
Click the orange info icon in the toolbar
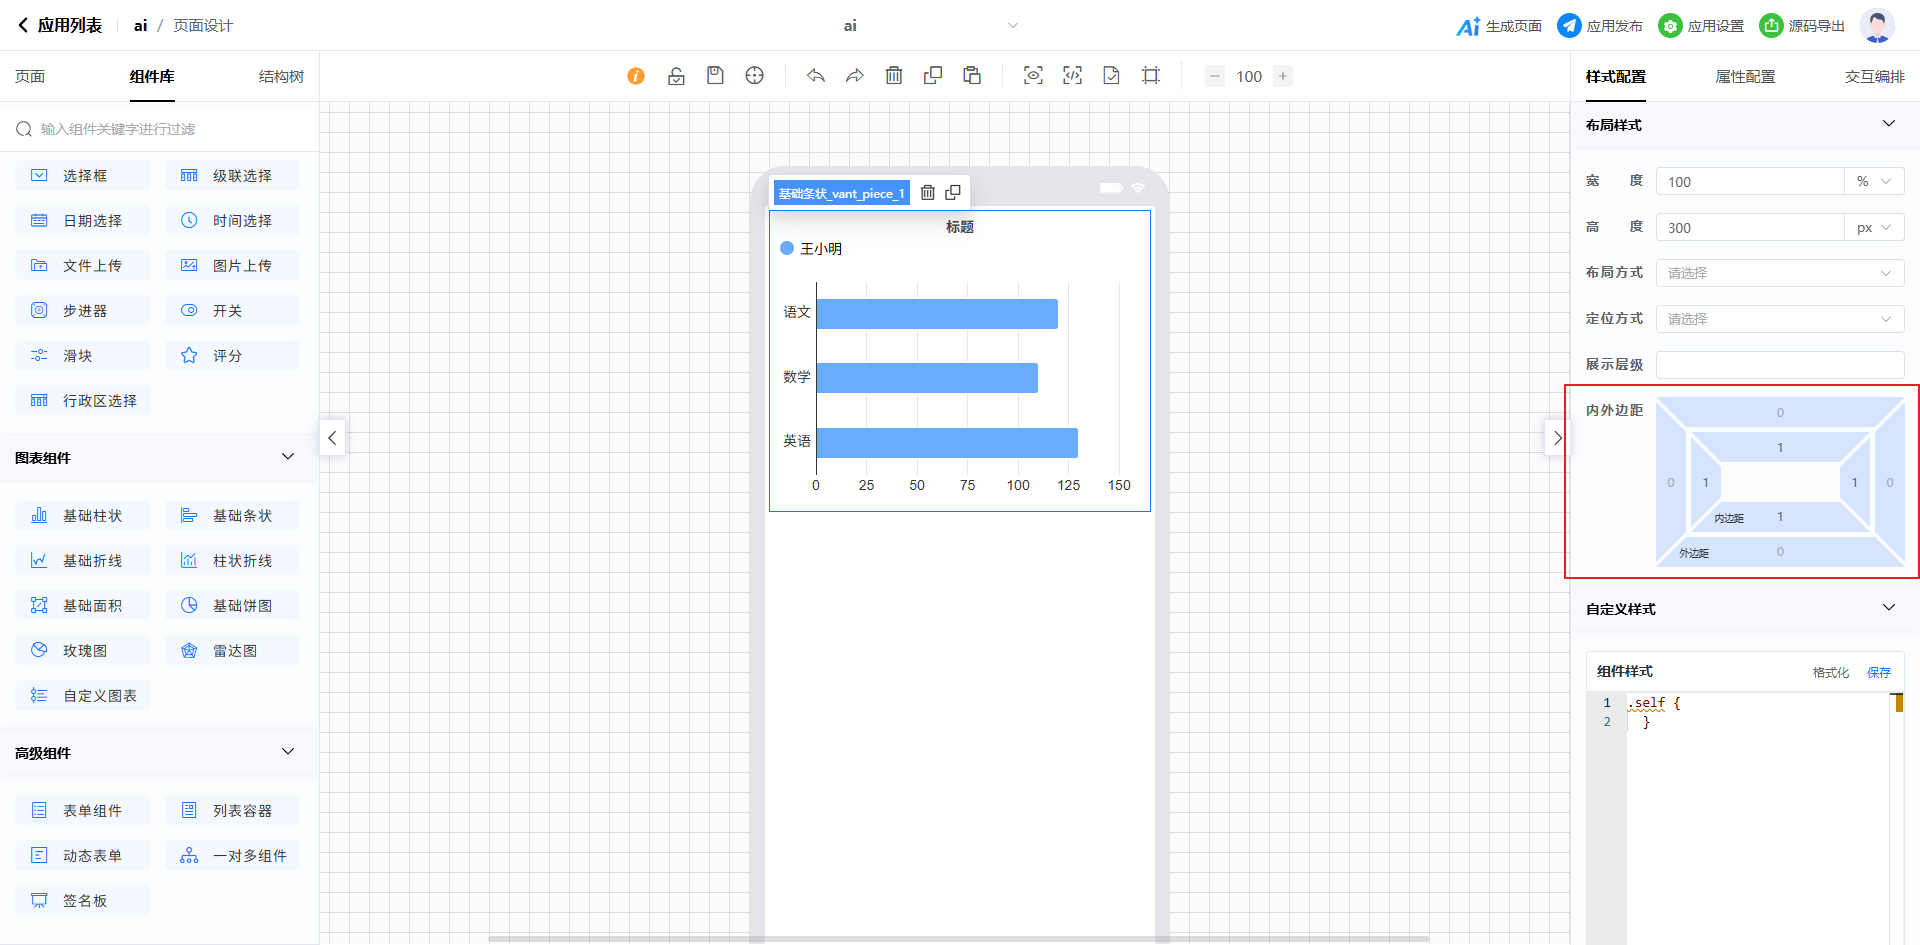[636, 76]
